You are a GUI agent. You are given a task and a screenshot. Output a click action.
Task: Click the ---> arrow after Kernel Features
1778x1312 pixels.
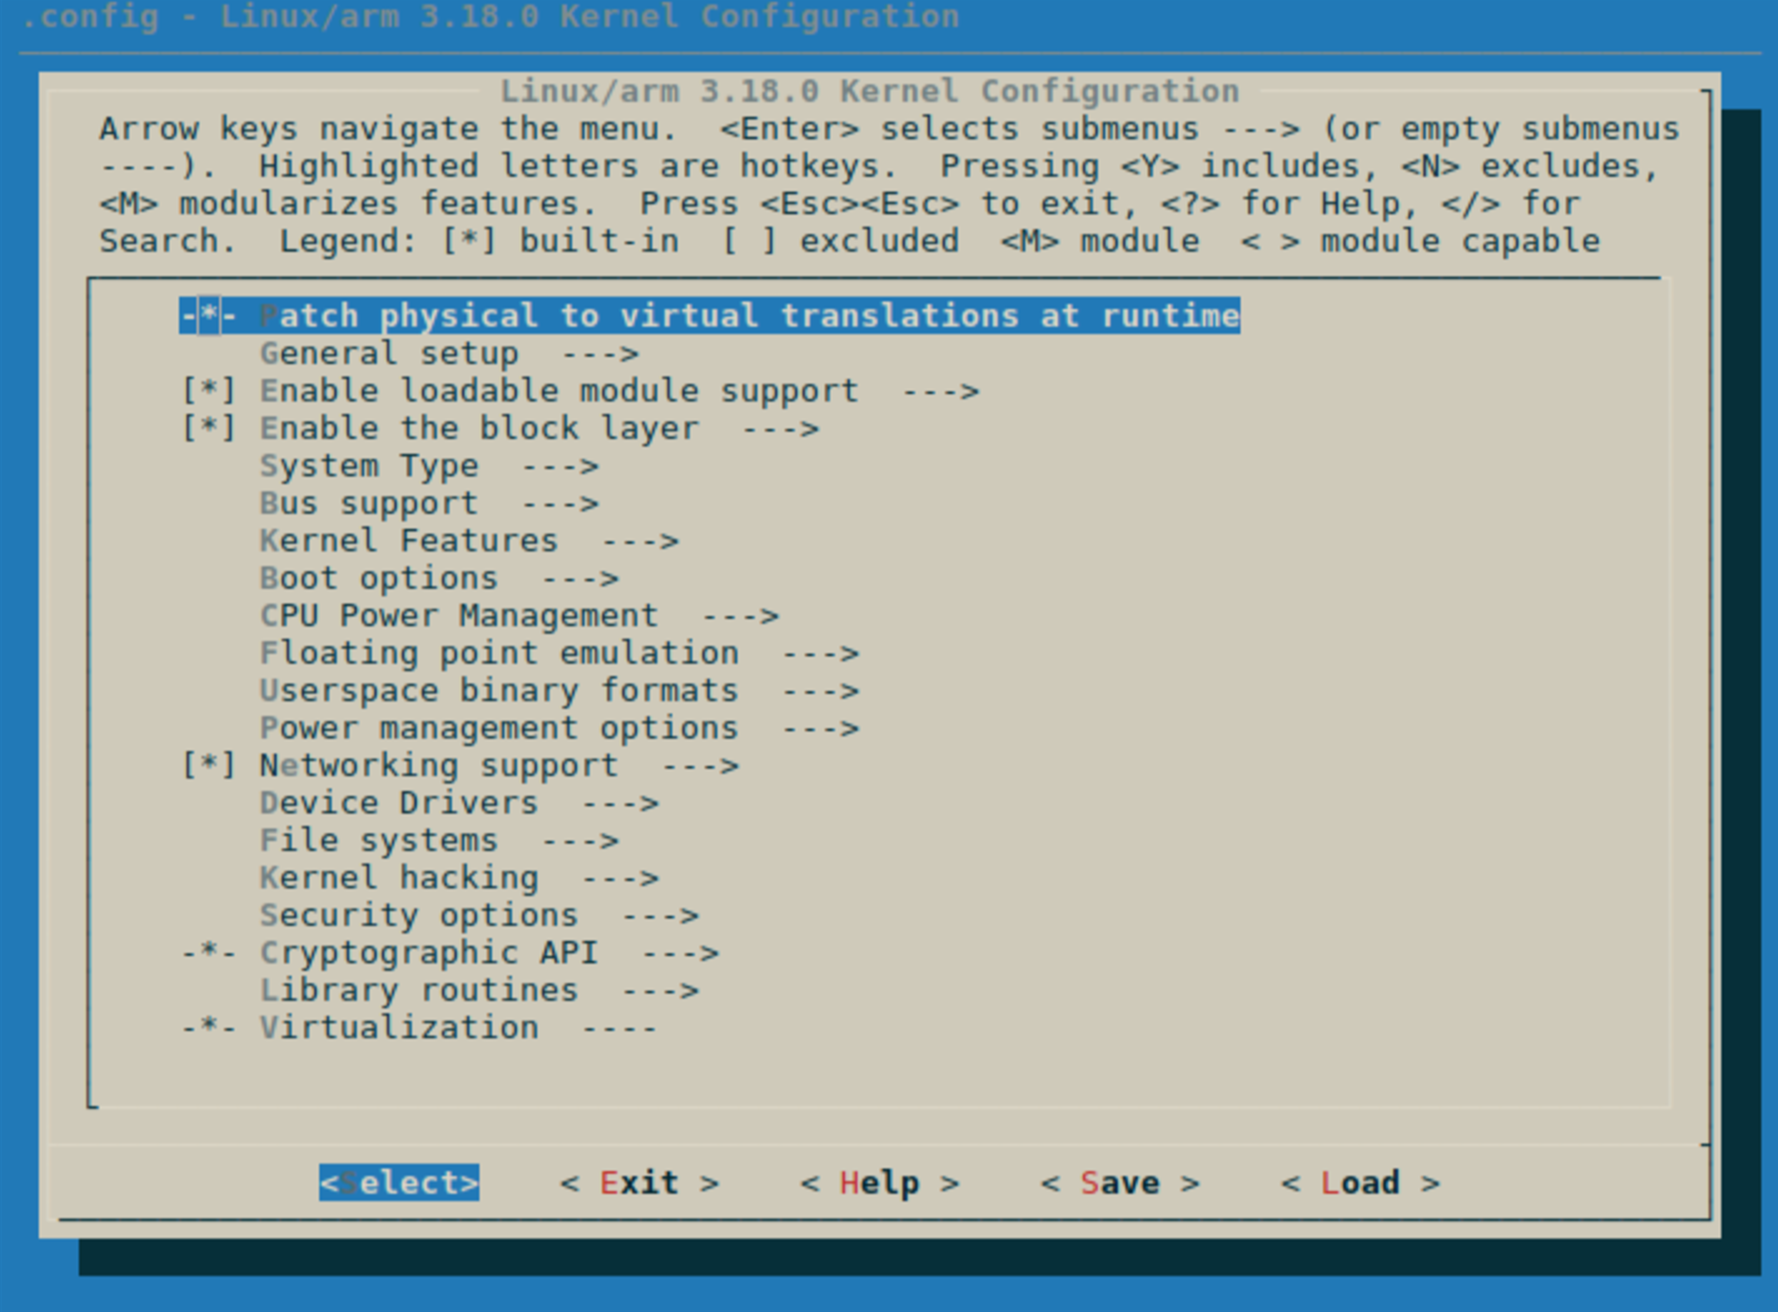coord(640,541)
